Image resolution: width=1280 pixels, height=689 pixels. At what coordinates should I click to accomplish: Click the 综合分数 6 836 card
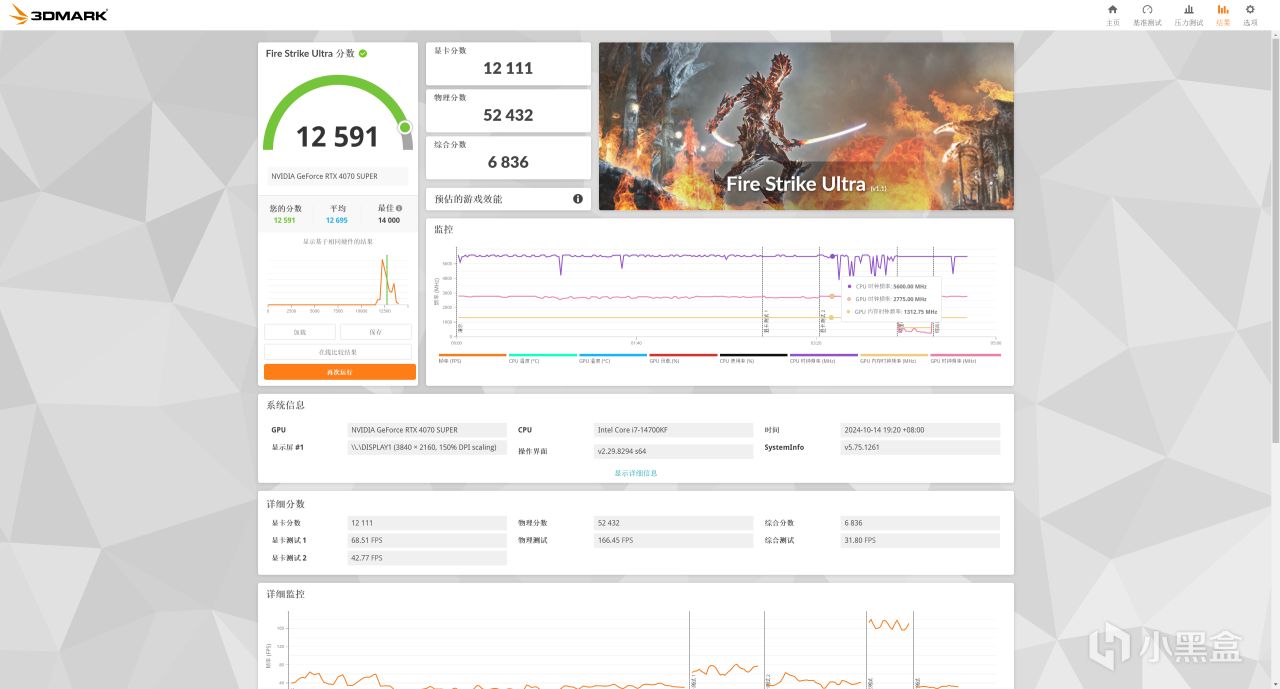(508, 157)
